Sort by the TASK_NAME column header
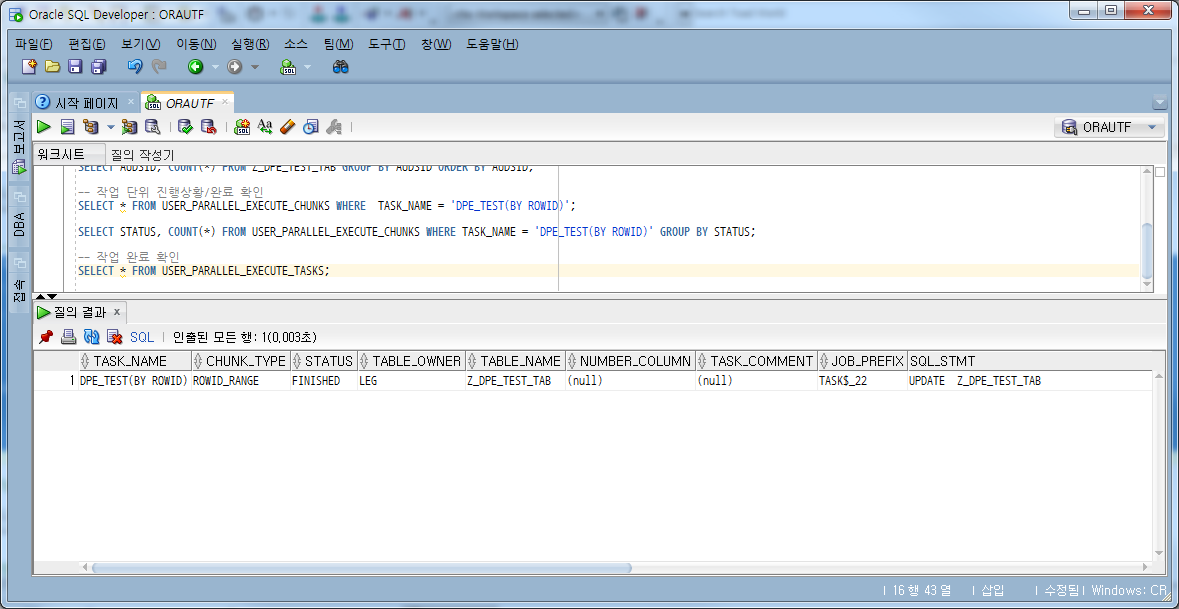Image resolution: width=1179 pixels, height=609 pixels. [135, 361]
